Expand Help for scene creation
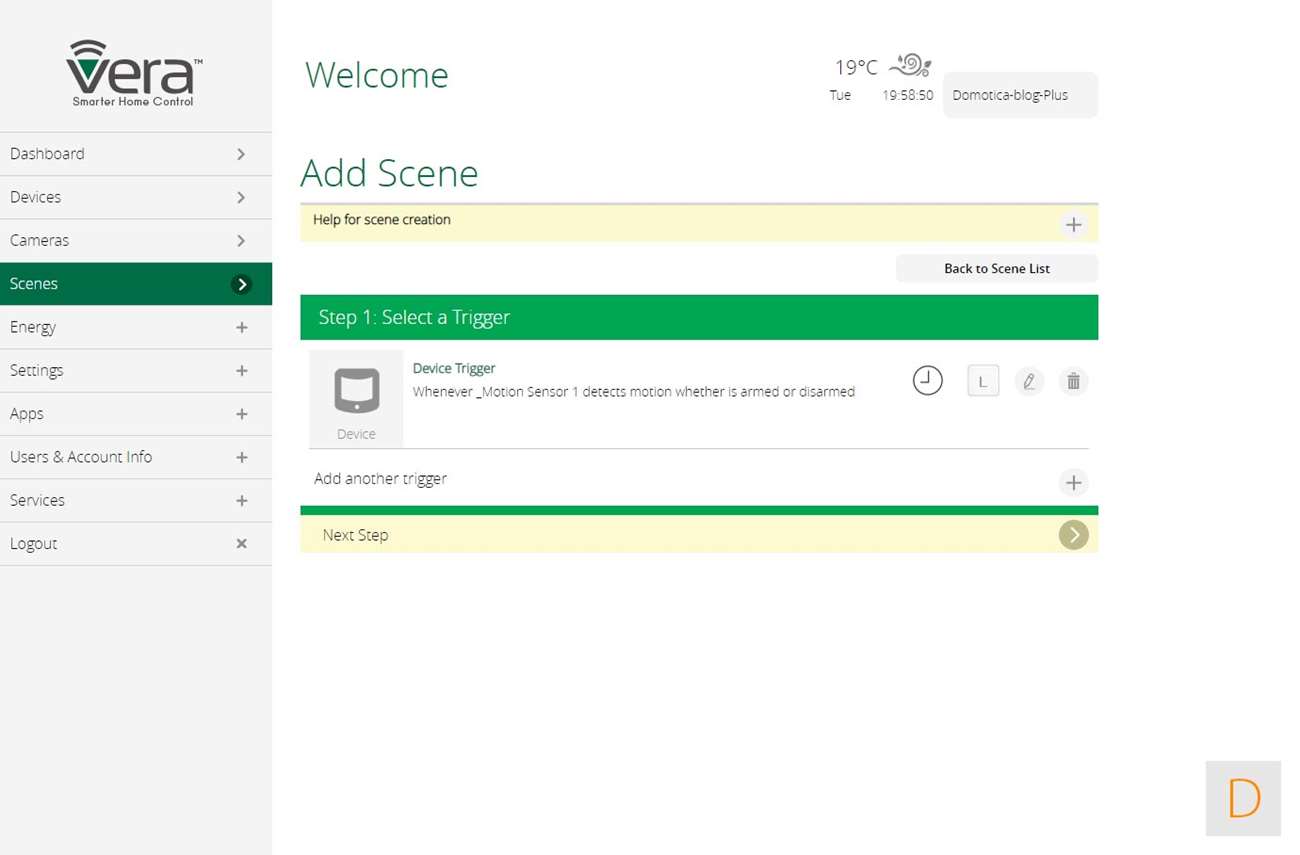Screen dimensions: 1300x855 1073,225
